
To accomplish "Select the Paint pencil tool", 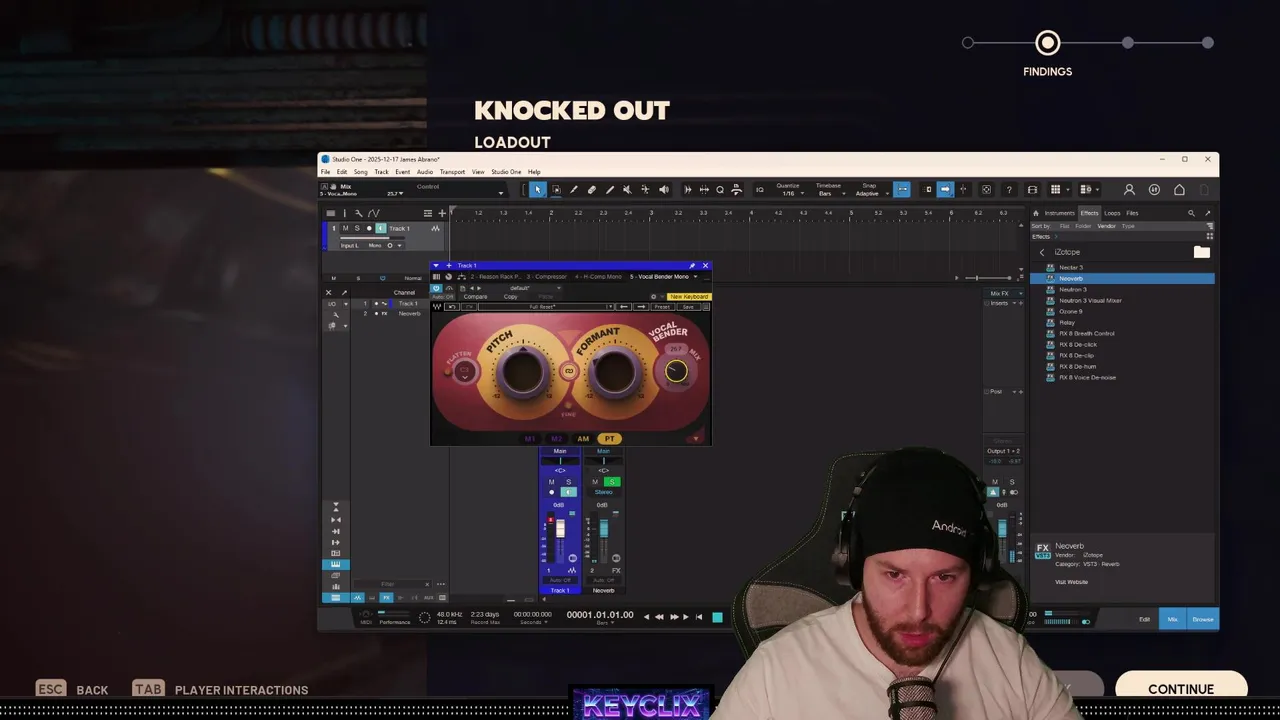I will tap(609, 189).
